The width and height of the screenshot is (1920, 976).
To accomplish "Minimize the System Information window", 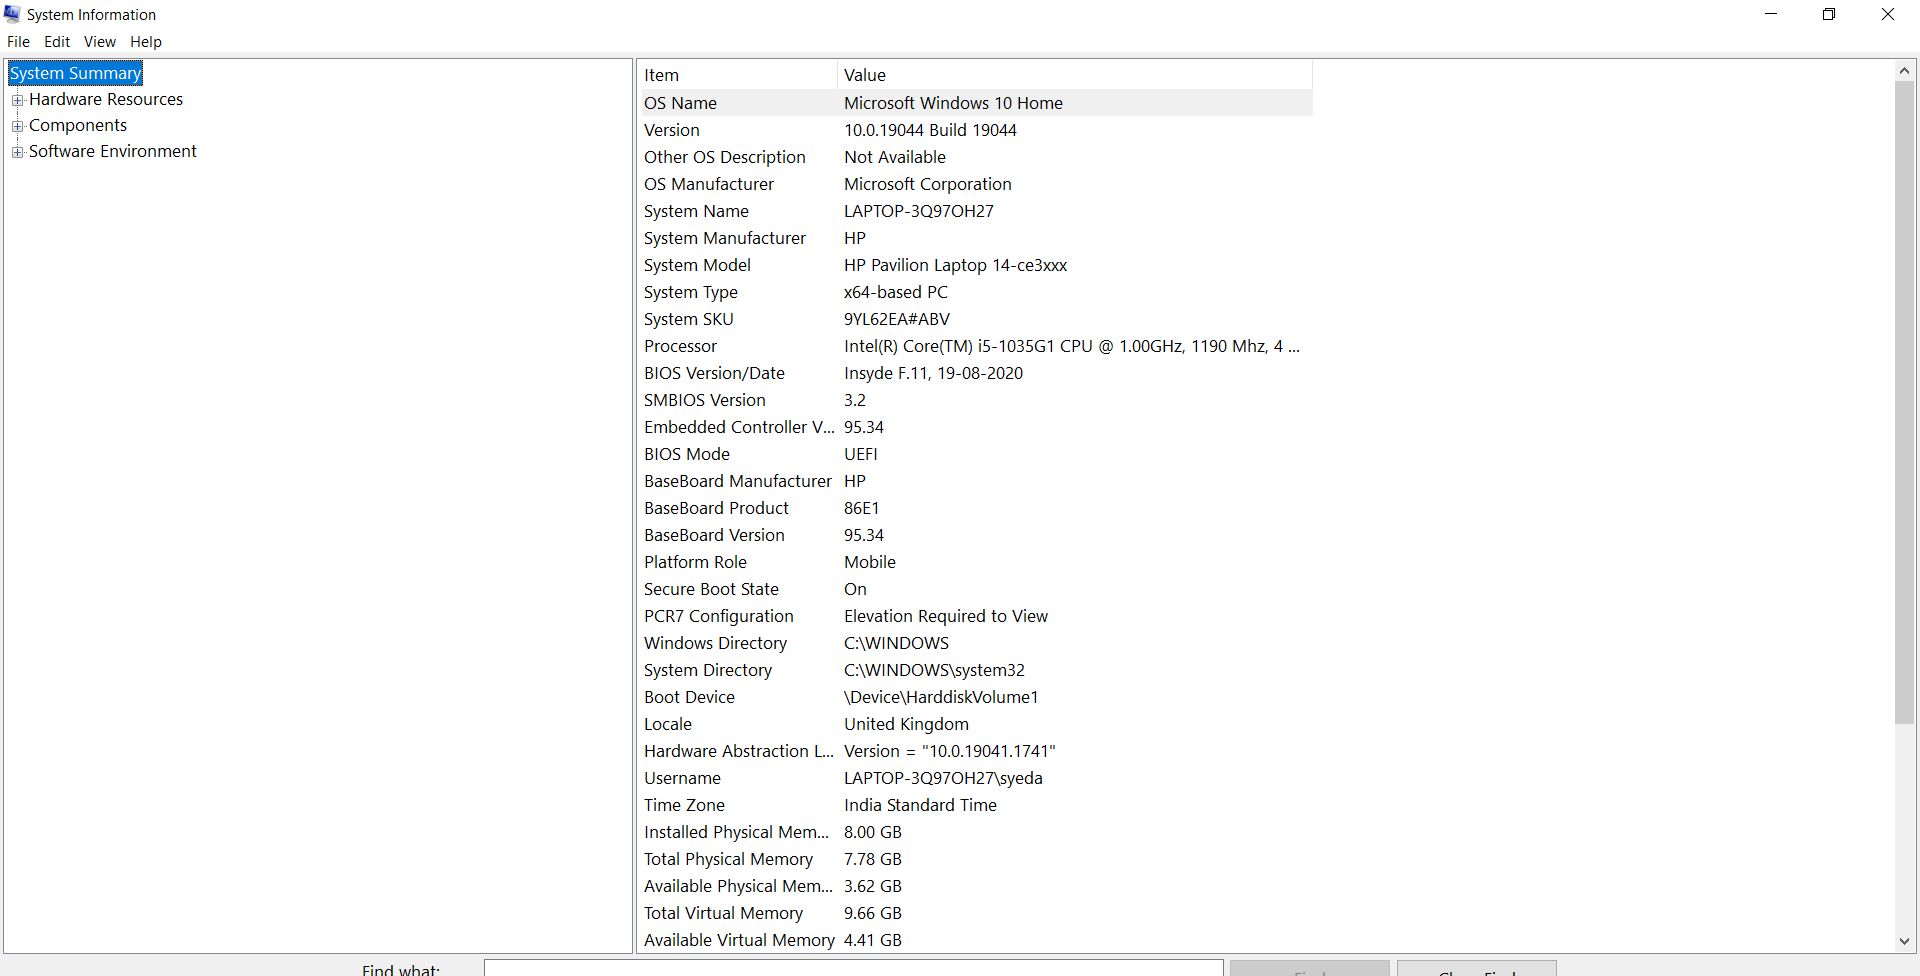I will [x=1771, y=14].
